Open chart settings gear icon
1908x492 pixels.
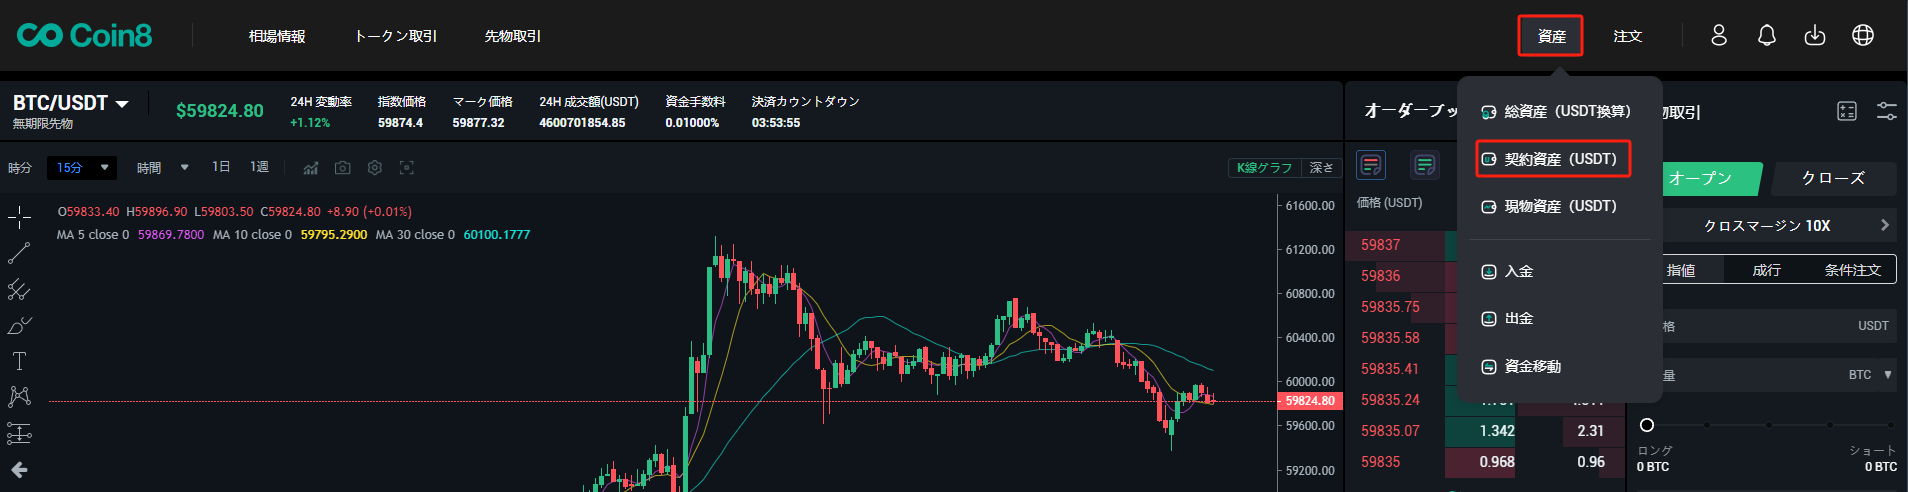[374, 168]
